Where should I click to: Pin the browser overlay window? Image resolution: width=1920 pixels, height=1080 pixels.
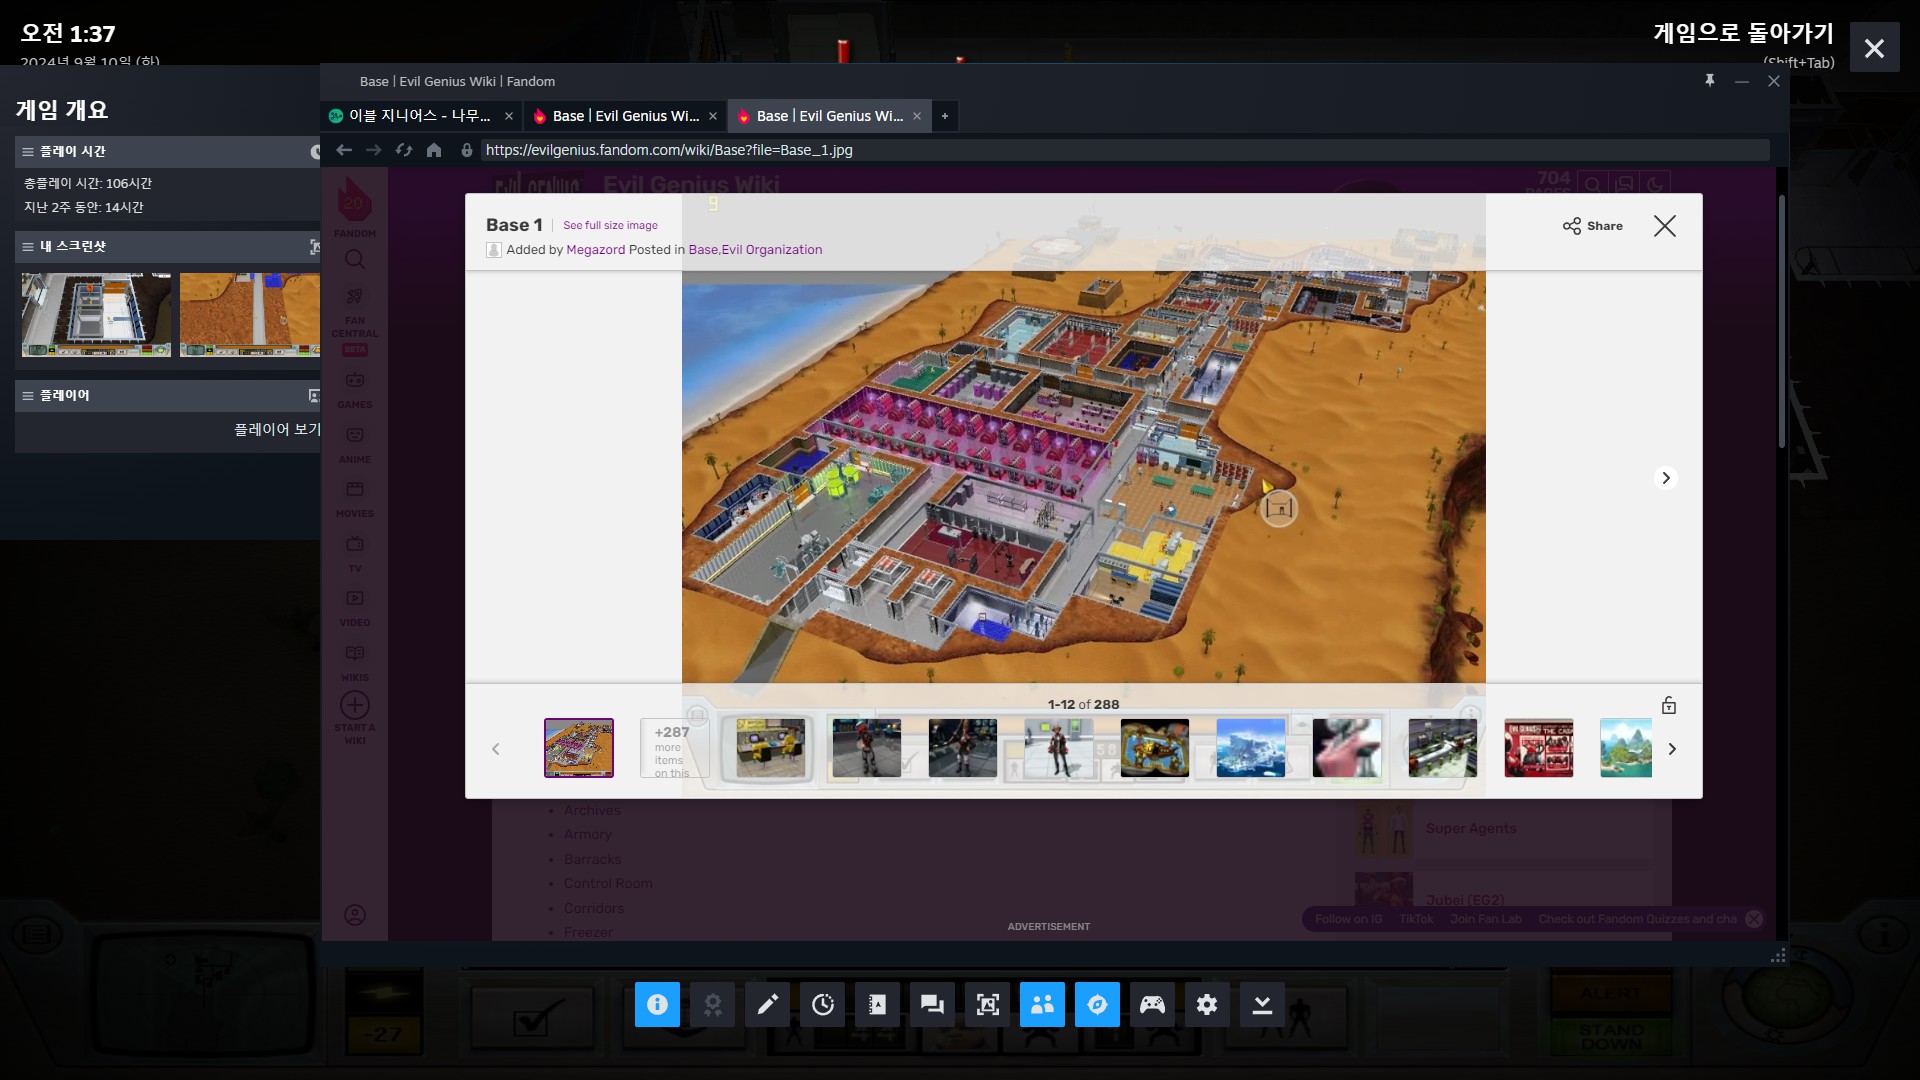click(x=1710, y=81)
